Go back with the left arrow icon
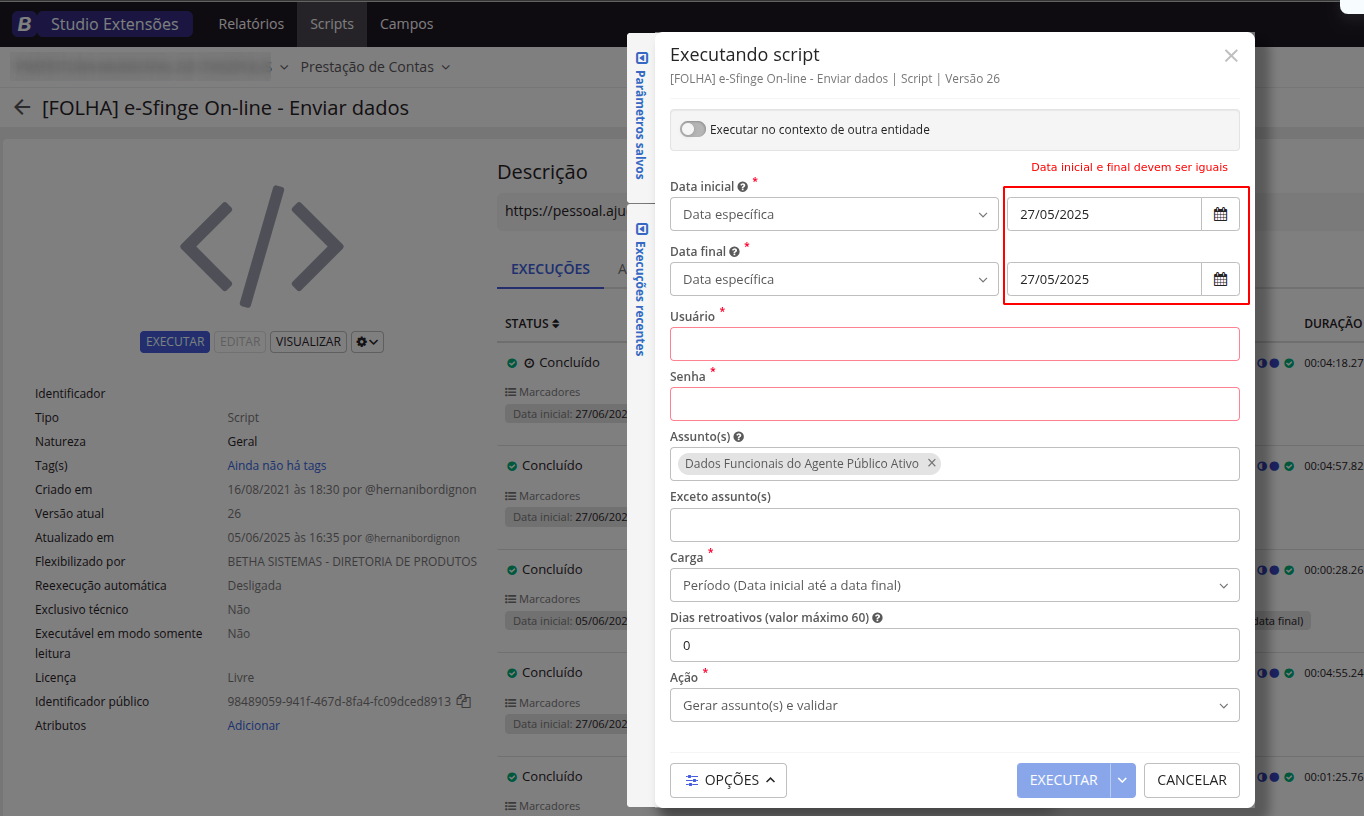The height and width of the screenshot is (816, 1364). 22,107
